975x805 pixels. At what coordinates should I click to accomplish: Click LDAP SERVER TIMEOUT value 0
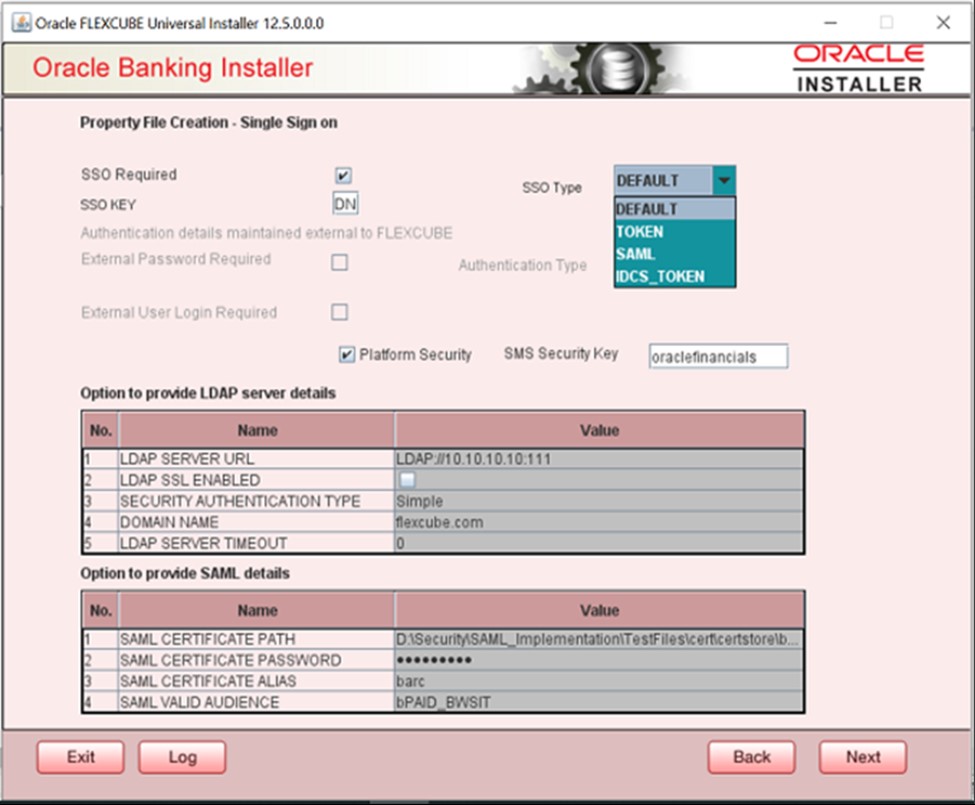point(599,543)
